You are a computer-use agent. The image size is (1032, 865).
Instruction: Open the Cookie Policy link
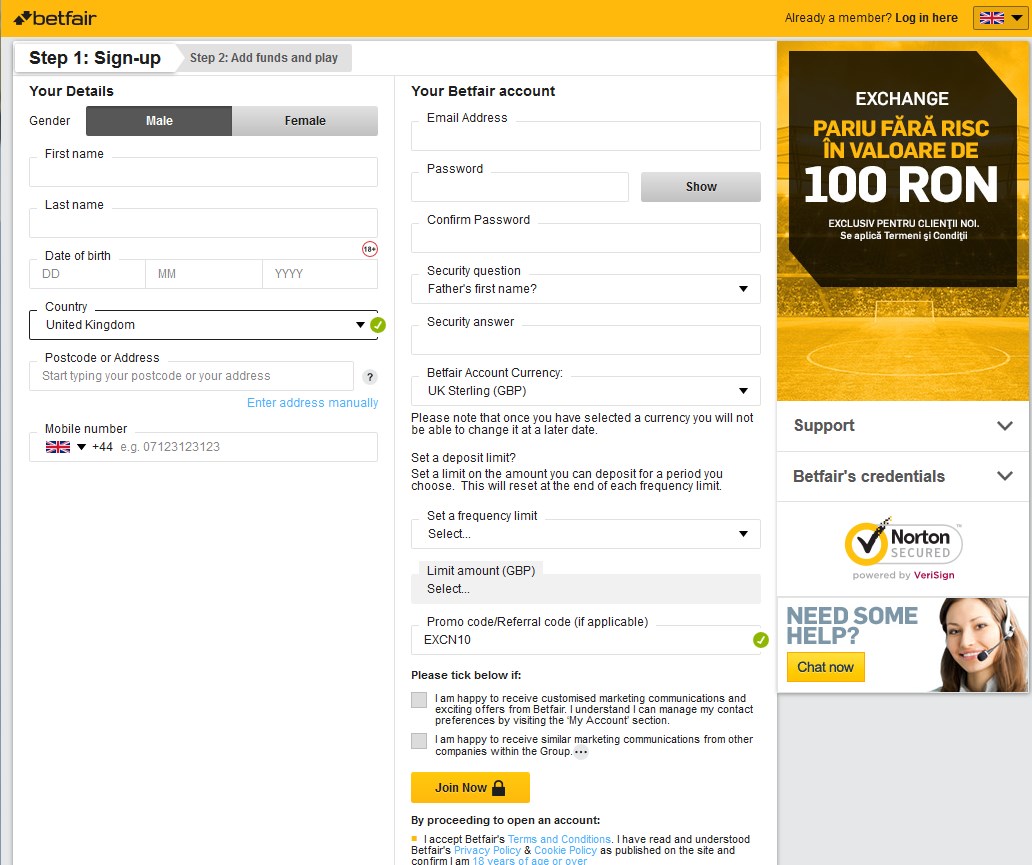coord(565,851)
